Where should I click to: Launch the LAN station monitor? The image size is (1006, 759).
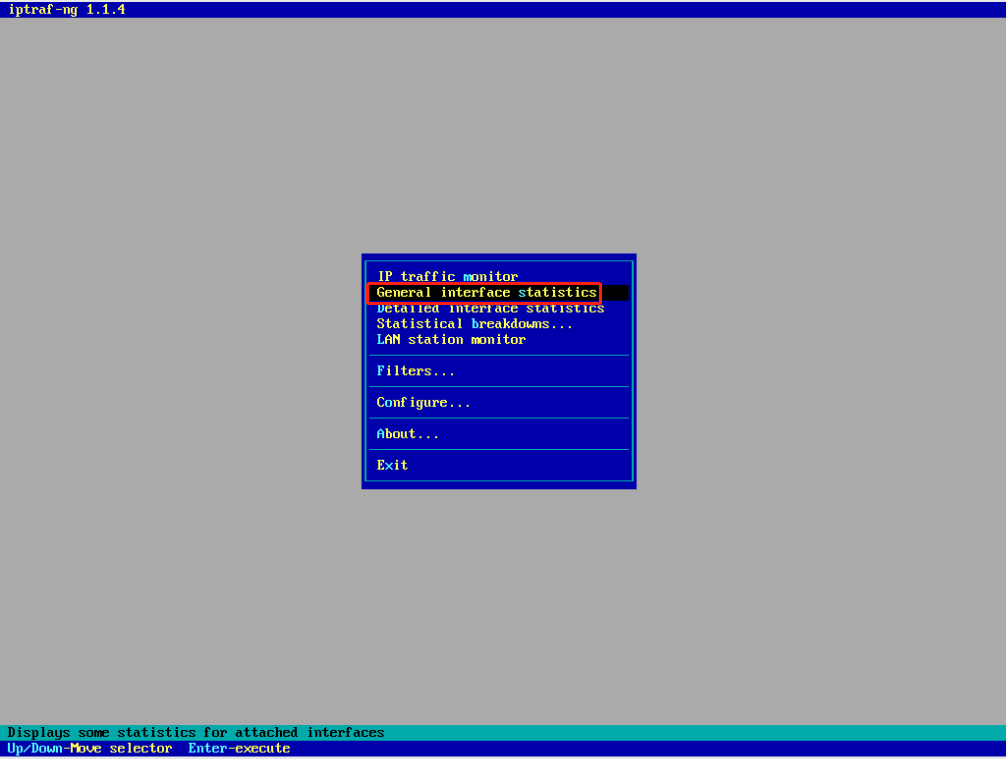tap(451, 340)
